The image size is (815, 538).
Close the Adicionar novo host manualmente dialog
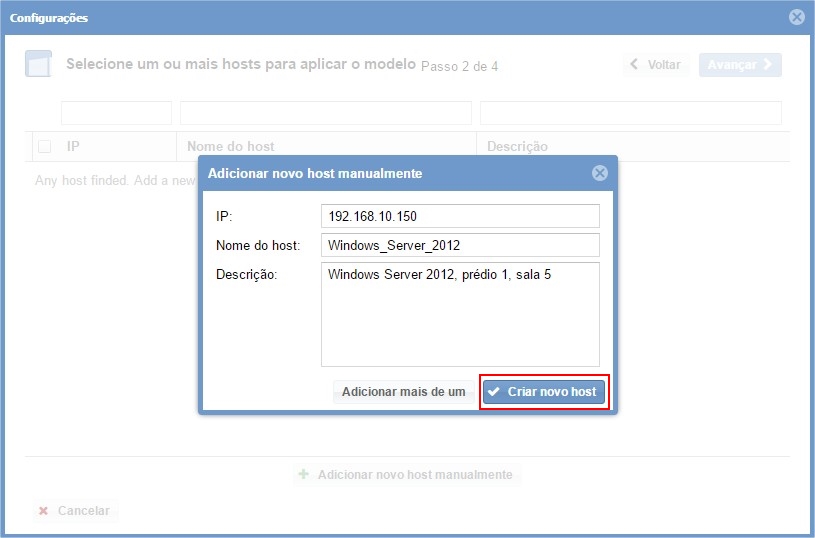(600, 173)
